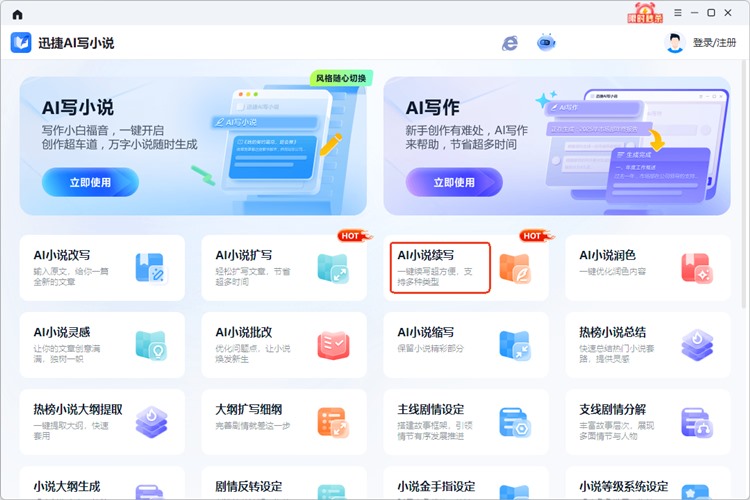Click the 小说等级系统设定 star icon

point(697,492)
